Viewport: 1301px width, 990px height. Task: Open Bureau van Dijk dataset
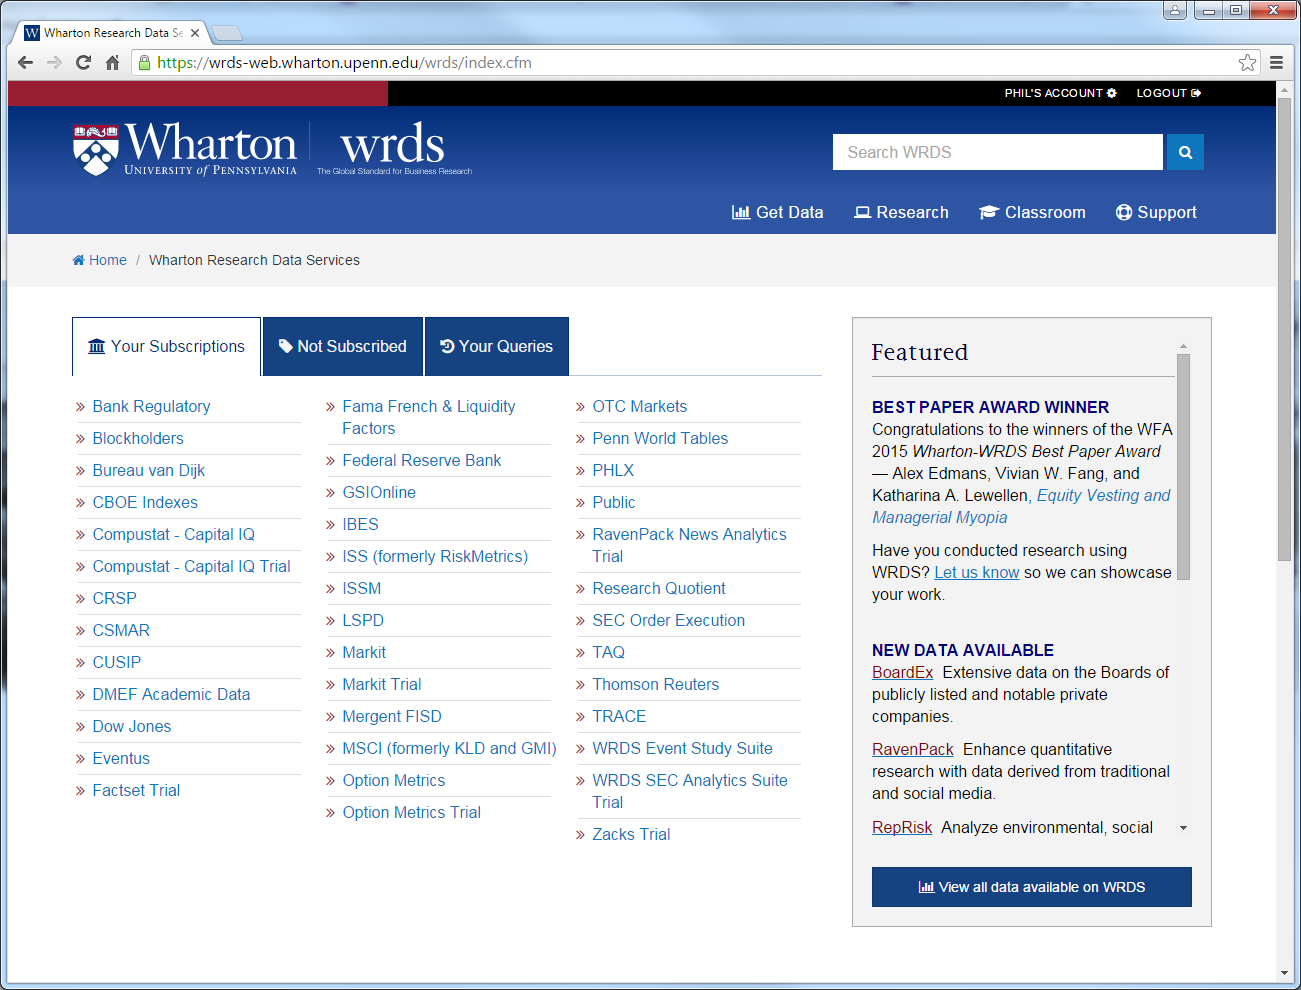click(x=148, y=470)
